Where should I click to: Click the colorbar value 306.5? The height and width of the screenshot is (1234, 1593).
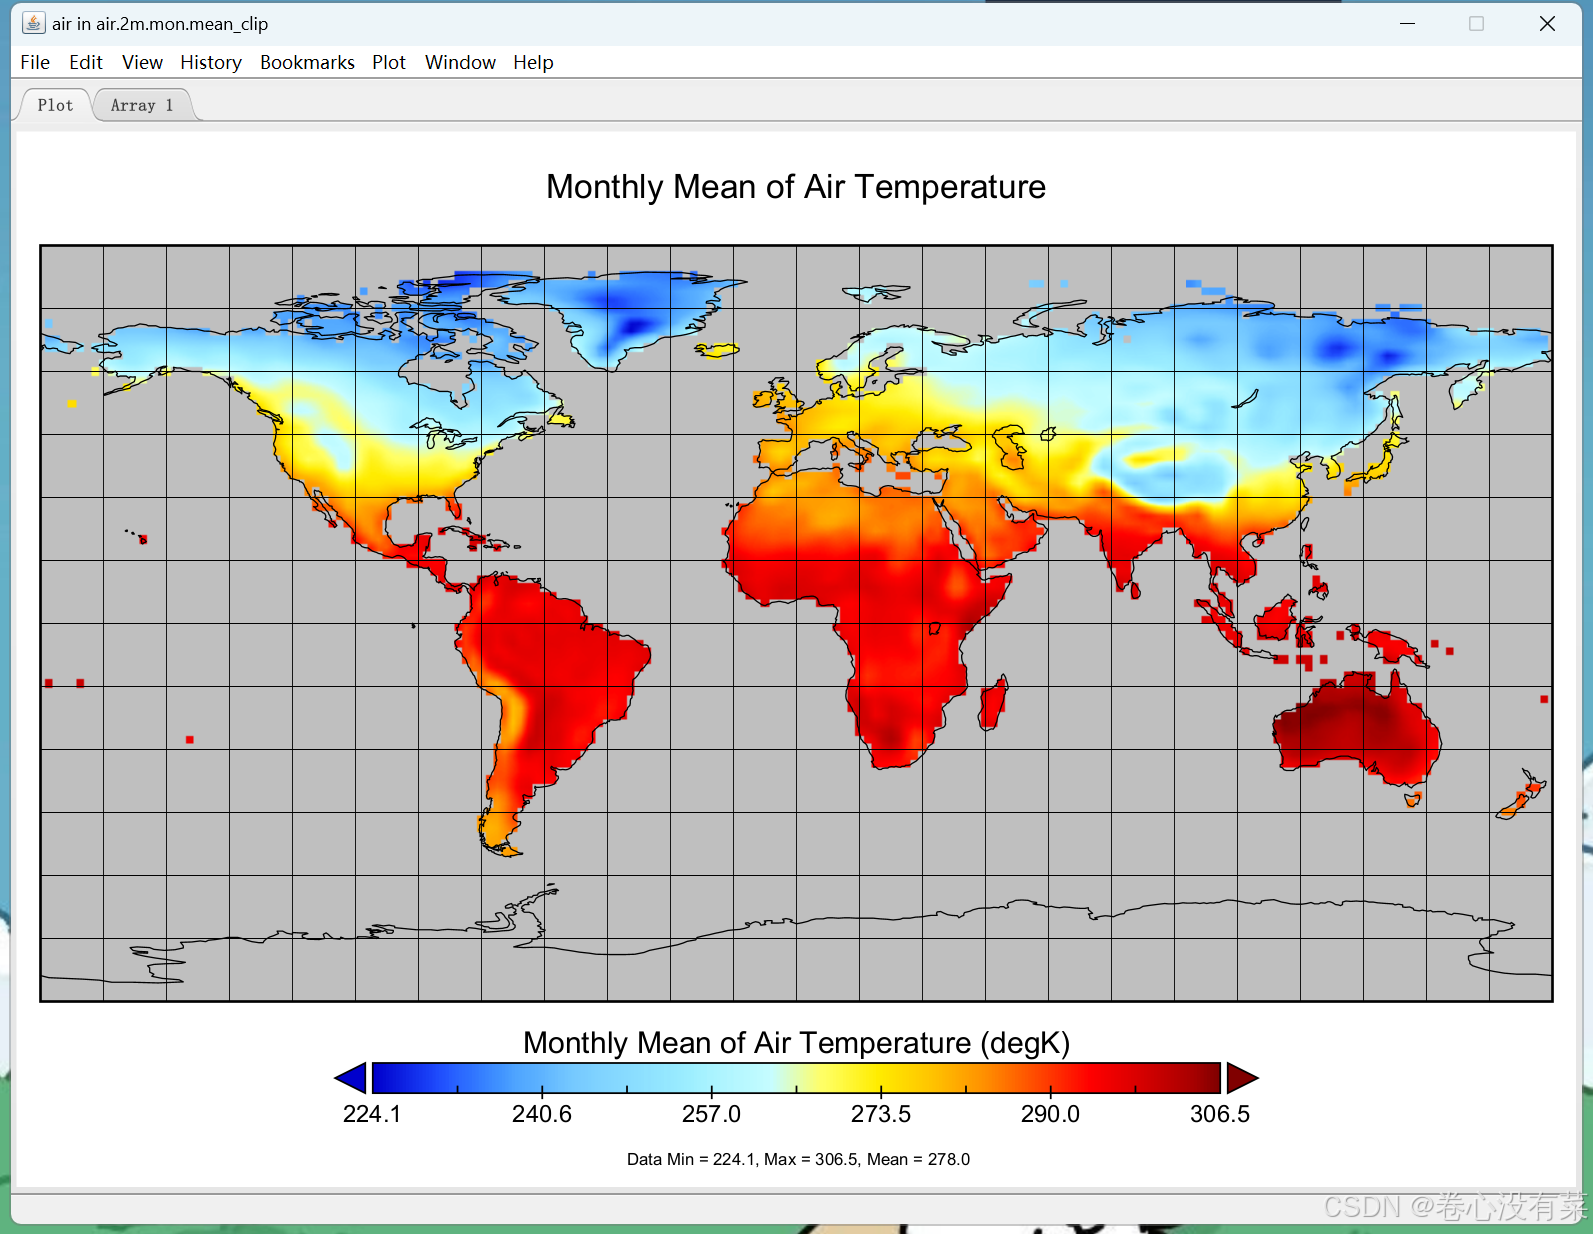coord(1220,1114)
